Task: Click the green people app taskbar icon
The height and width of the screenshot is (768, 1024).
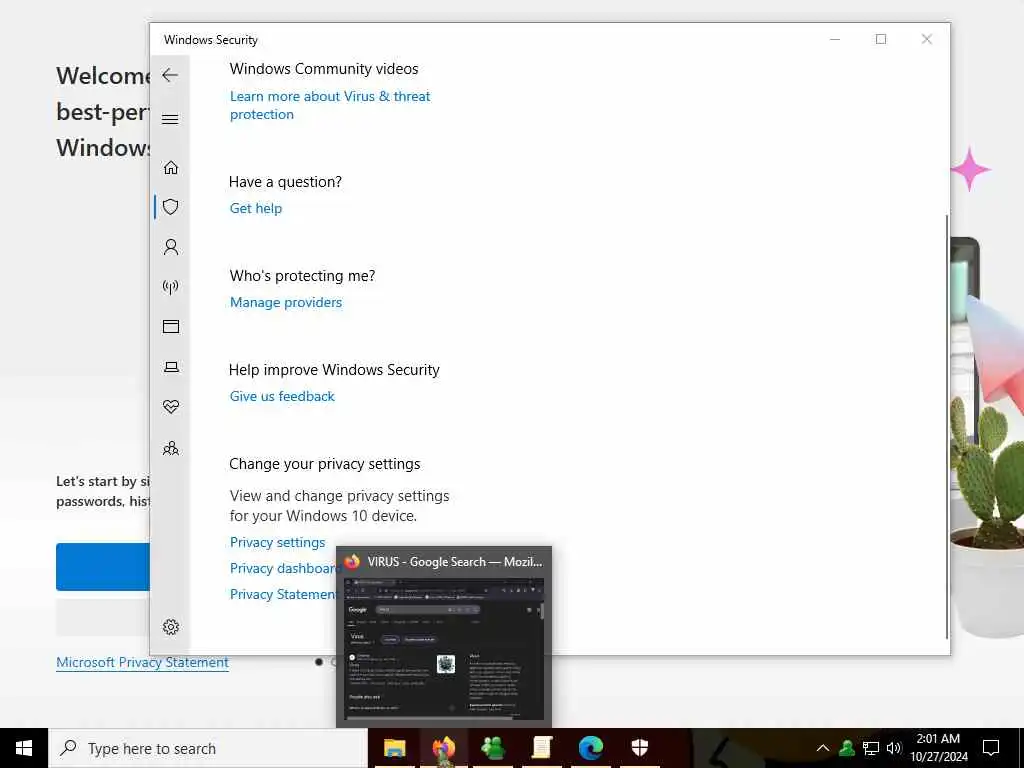Action: (x=493, y=748)
